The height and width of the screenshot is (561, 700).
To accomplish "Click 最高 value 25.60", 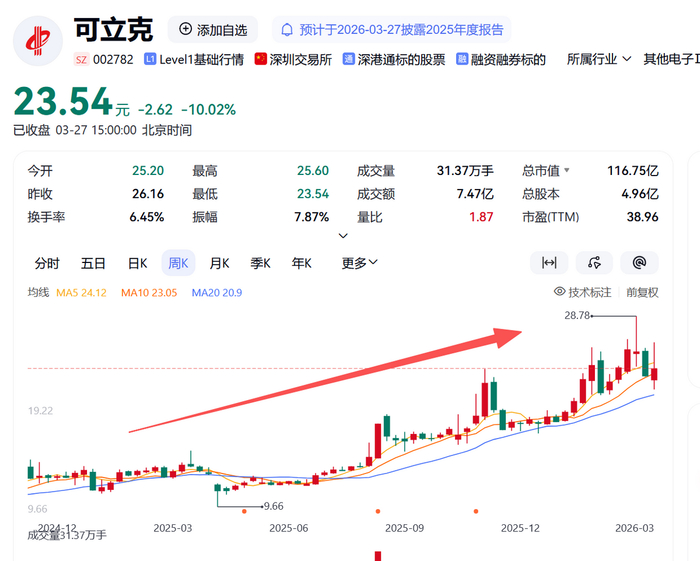I will coord(313,170).
